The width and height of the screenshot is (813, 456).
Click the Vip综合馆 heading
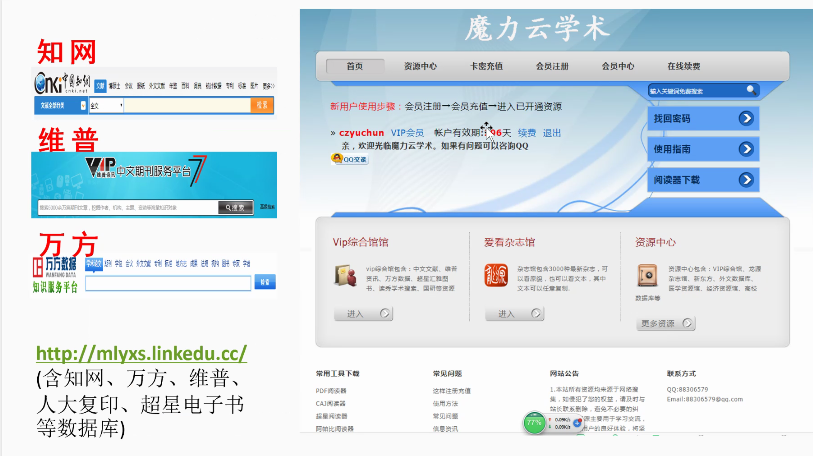tap(360, 242)
